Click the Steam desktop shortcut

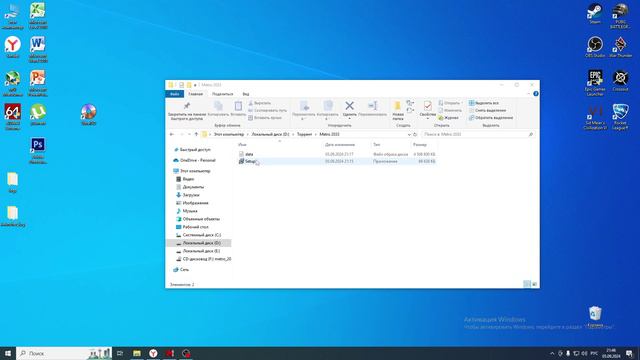pyautogui.click(x=595, y=14)
